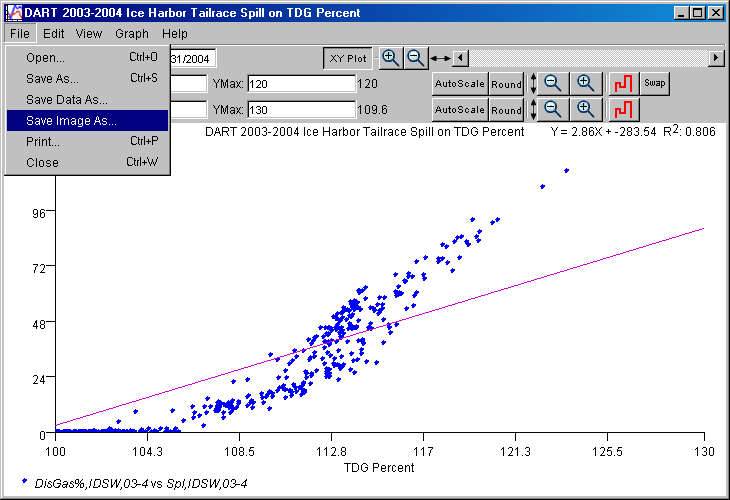This screenshot has height=500, width=730.
Task: Select Save Data As menu entry
Action: click(x=67, y=99)
